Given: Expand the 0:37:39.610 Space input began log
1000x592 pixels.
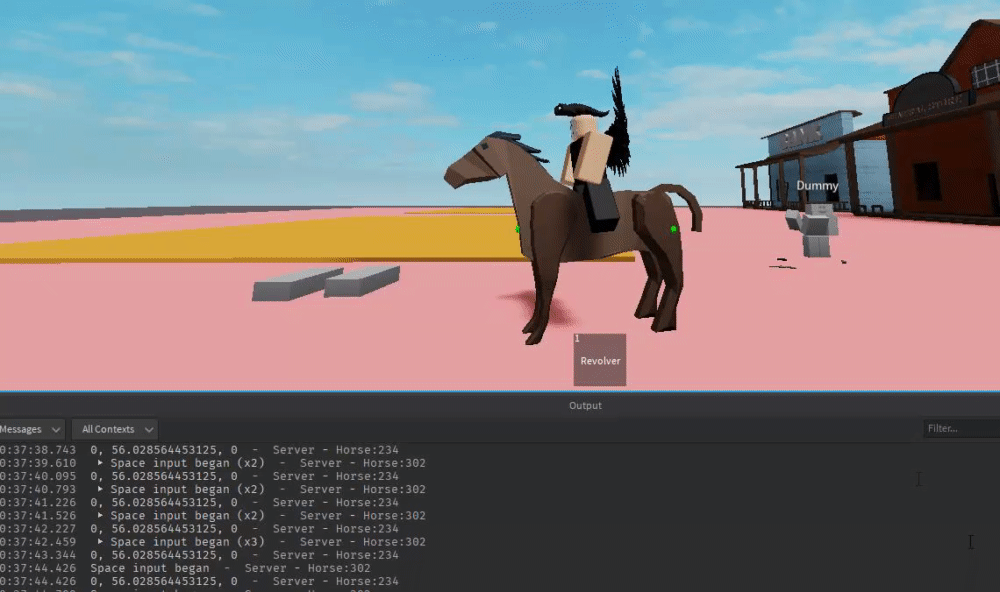Looking at the screenshot, I should 100,462.
